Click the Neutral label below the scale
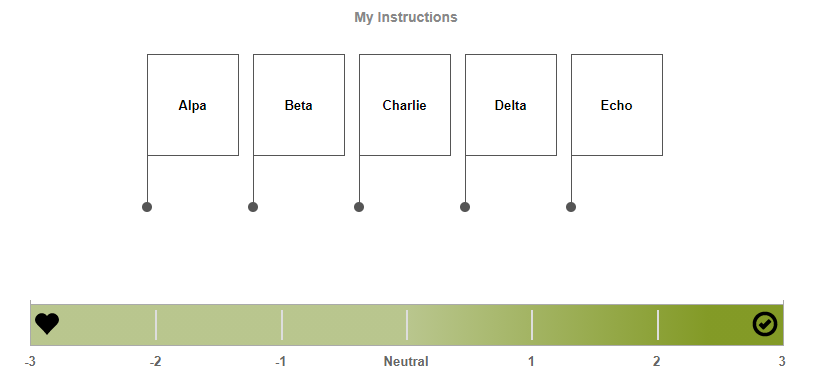 coord(406,362)
